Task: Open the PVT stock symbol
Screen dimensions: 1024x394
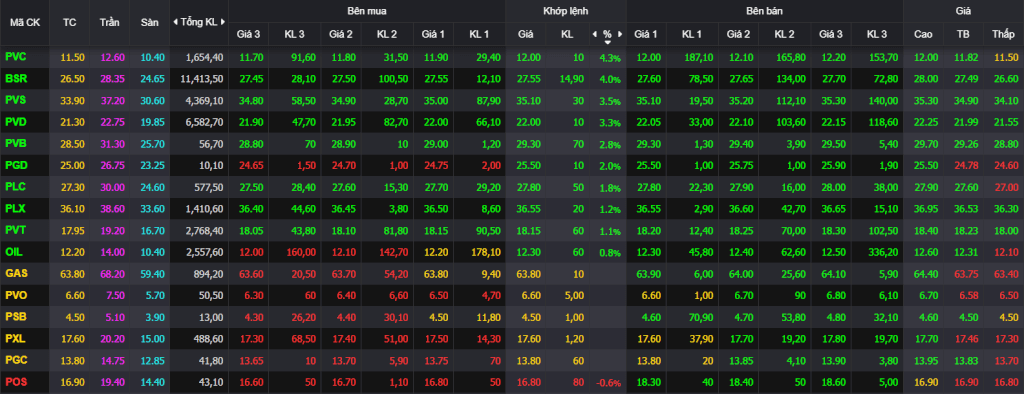Action: pos(15,230)
